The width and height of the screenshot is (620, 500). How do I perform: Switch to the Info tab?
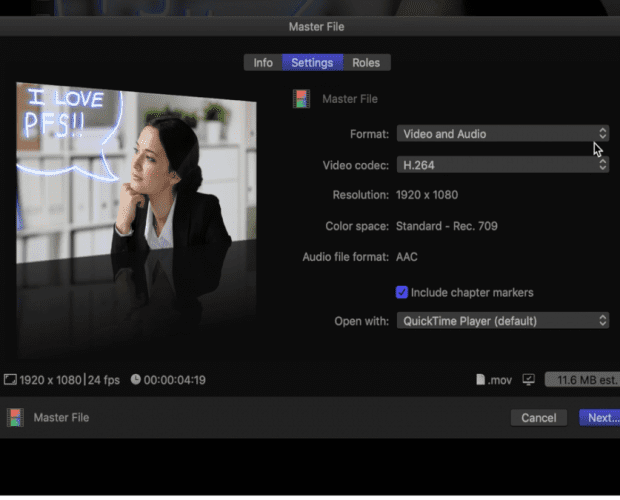pyautogui.click(x=263, y=62)
